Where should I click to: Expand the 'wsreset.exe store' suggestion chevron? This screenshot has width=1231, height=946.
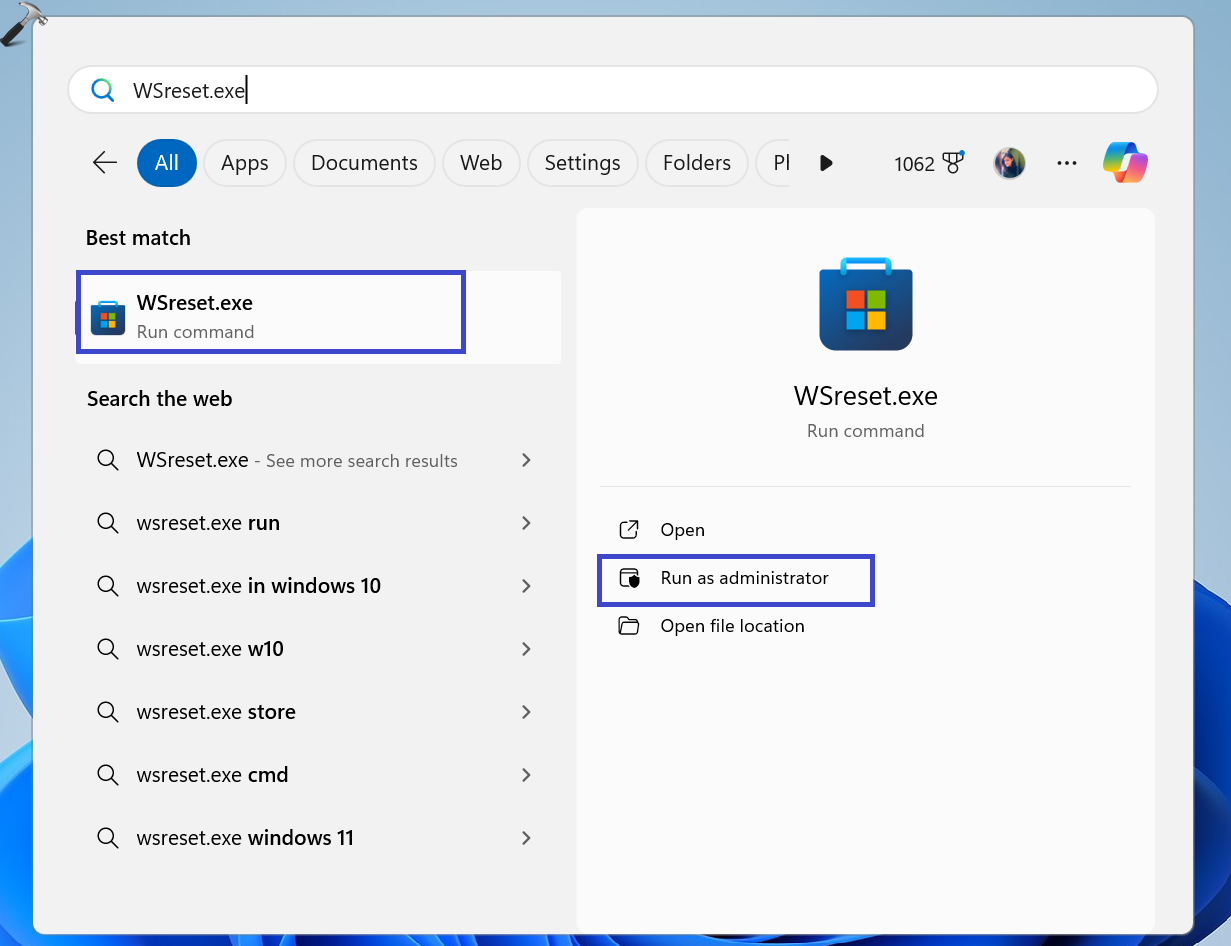click(x=526, y=712)
